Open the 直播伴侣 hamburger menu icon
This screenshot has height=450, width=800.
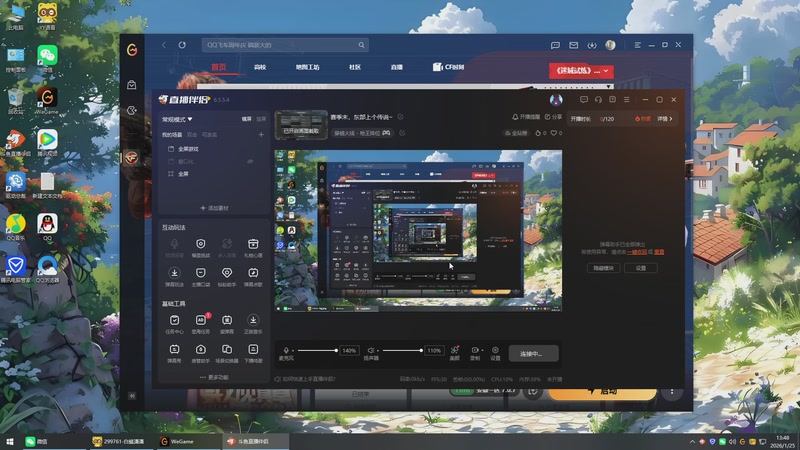(x=627, y=99)
